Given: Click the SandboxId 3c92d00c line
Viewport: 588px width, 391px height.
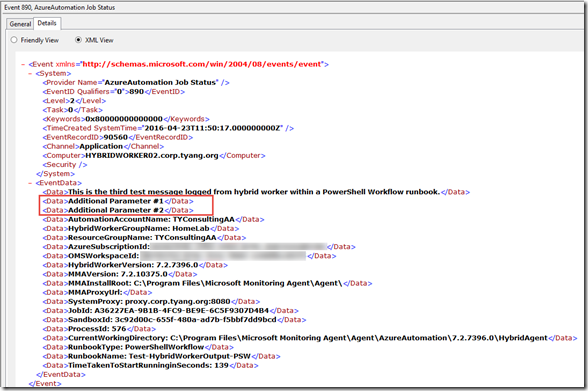Looking at the screenshot, I should coord(174,320).
